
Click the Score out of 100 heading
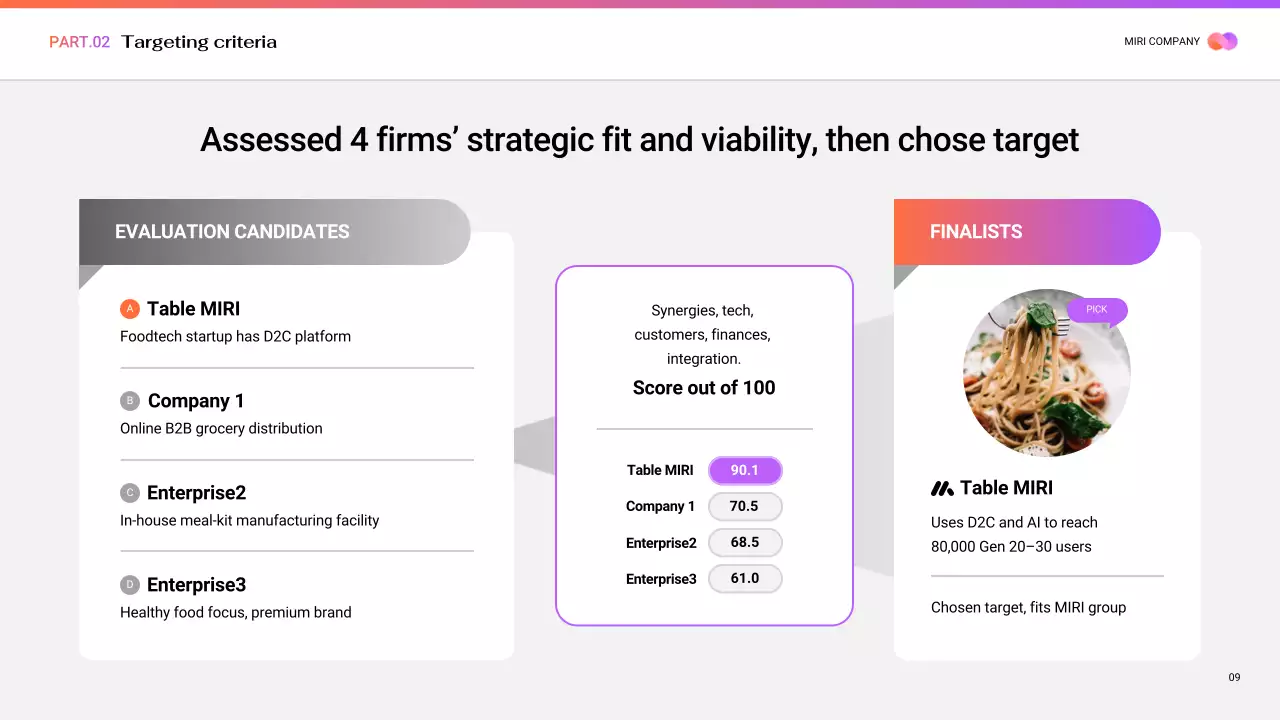(x=704, y=388)
